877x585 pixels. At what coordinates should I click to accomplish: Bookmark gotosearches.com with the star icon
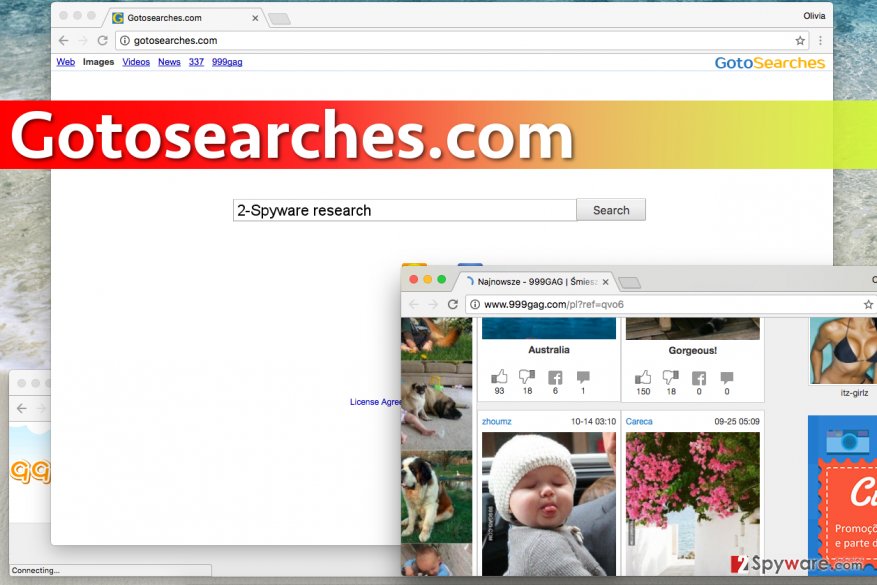pos(800,40)
